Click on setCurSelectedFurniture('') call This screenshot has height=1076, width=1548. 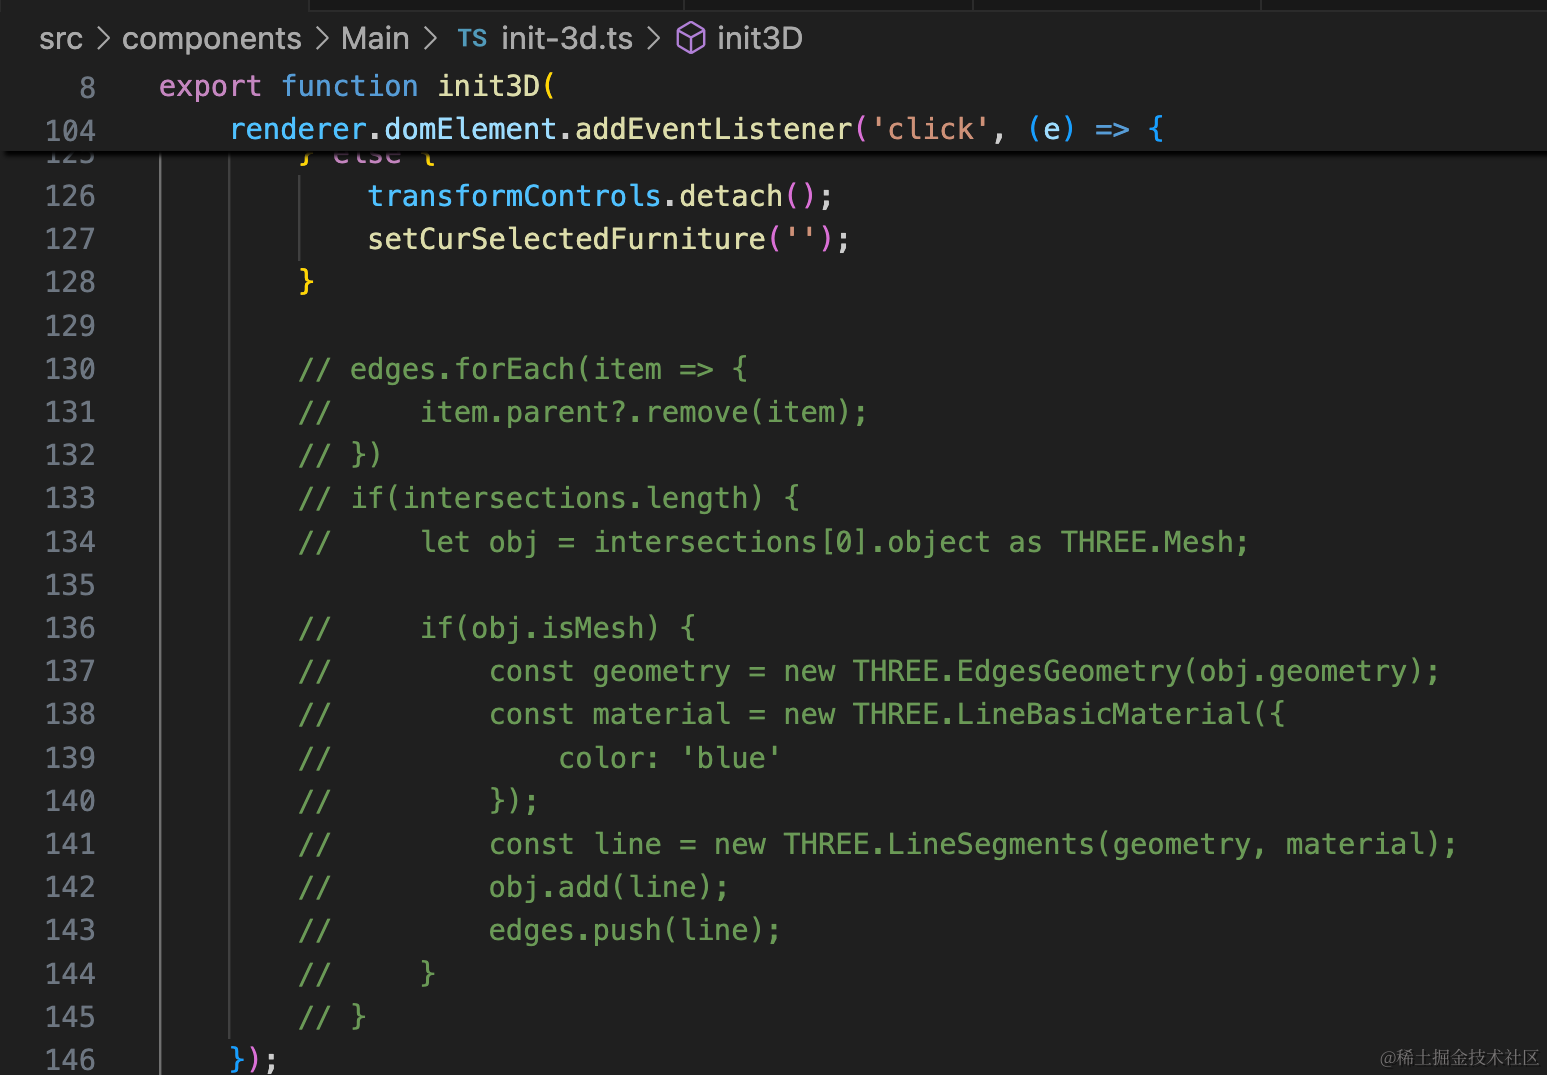[609, 239]
